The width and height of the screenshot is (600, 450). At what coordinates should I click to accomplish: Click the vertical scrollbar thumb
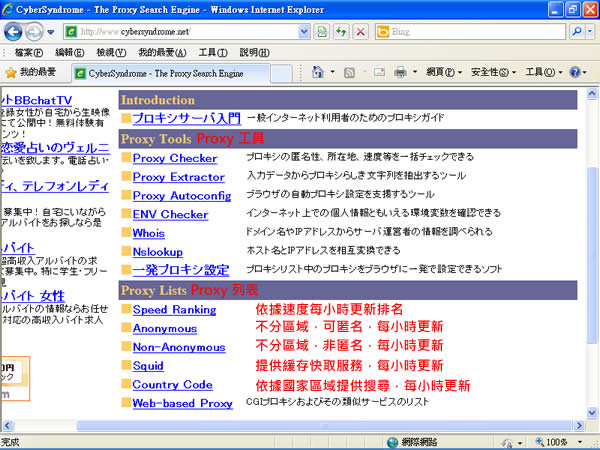pos(592,254)
